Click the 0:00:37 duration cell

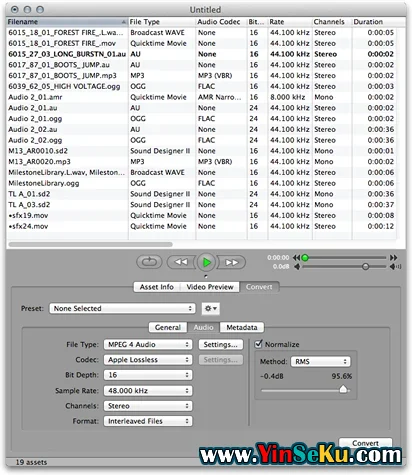pyautogui.click(x=381, y=205)
